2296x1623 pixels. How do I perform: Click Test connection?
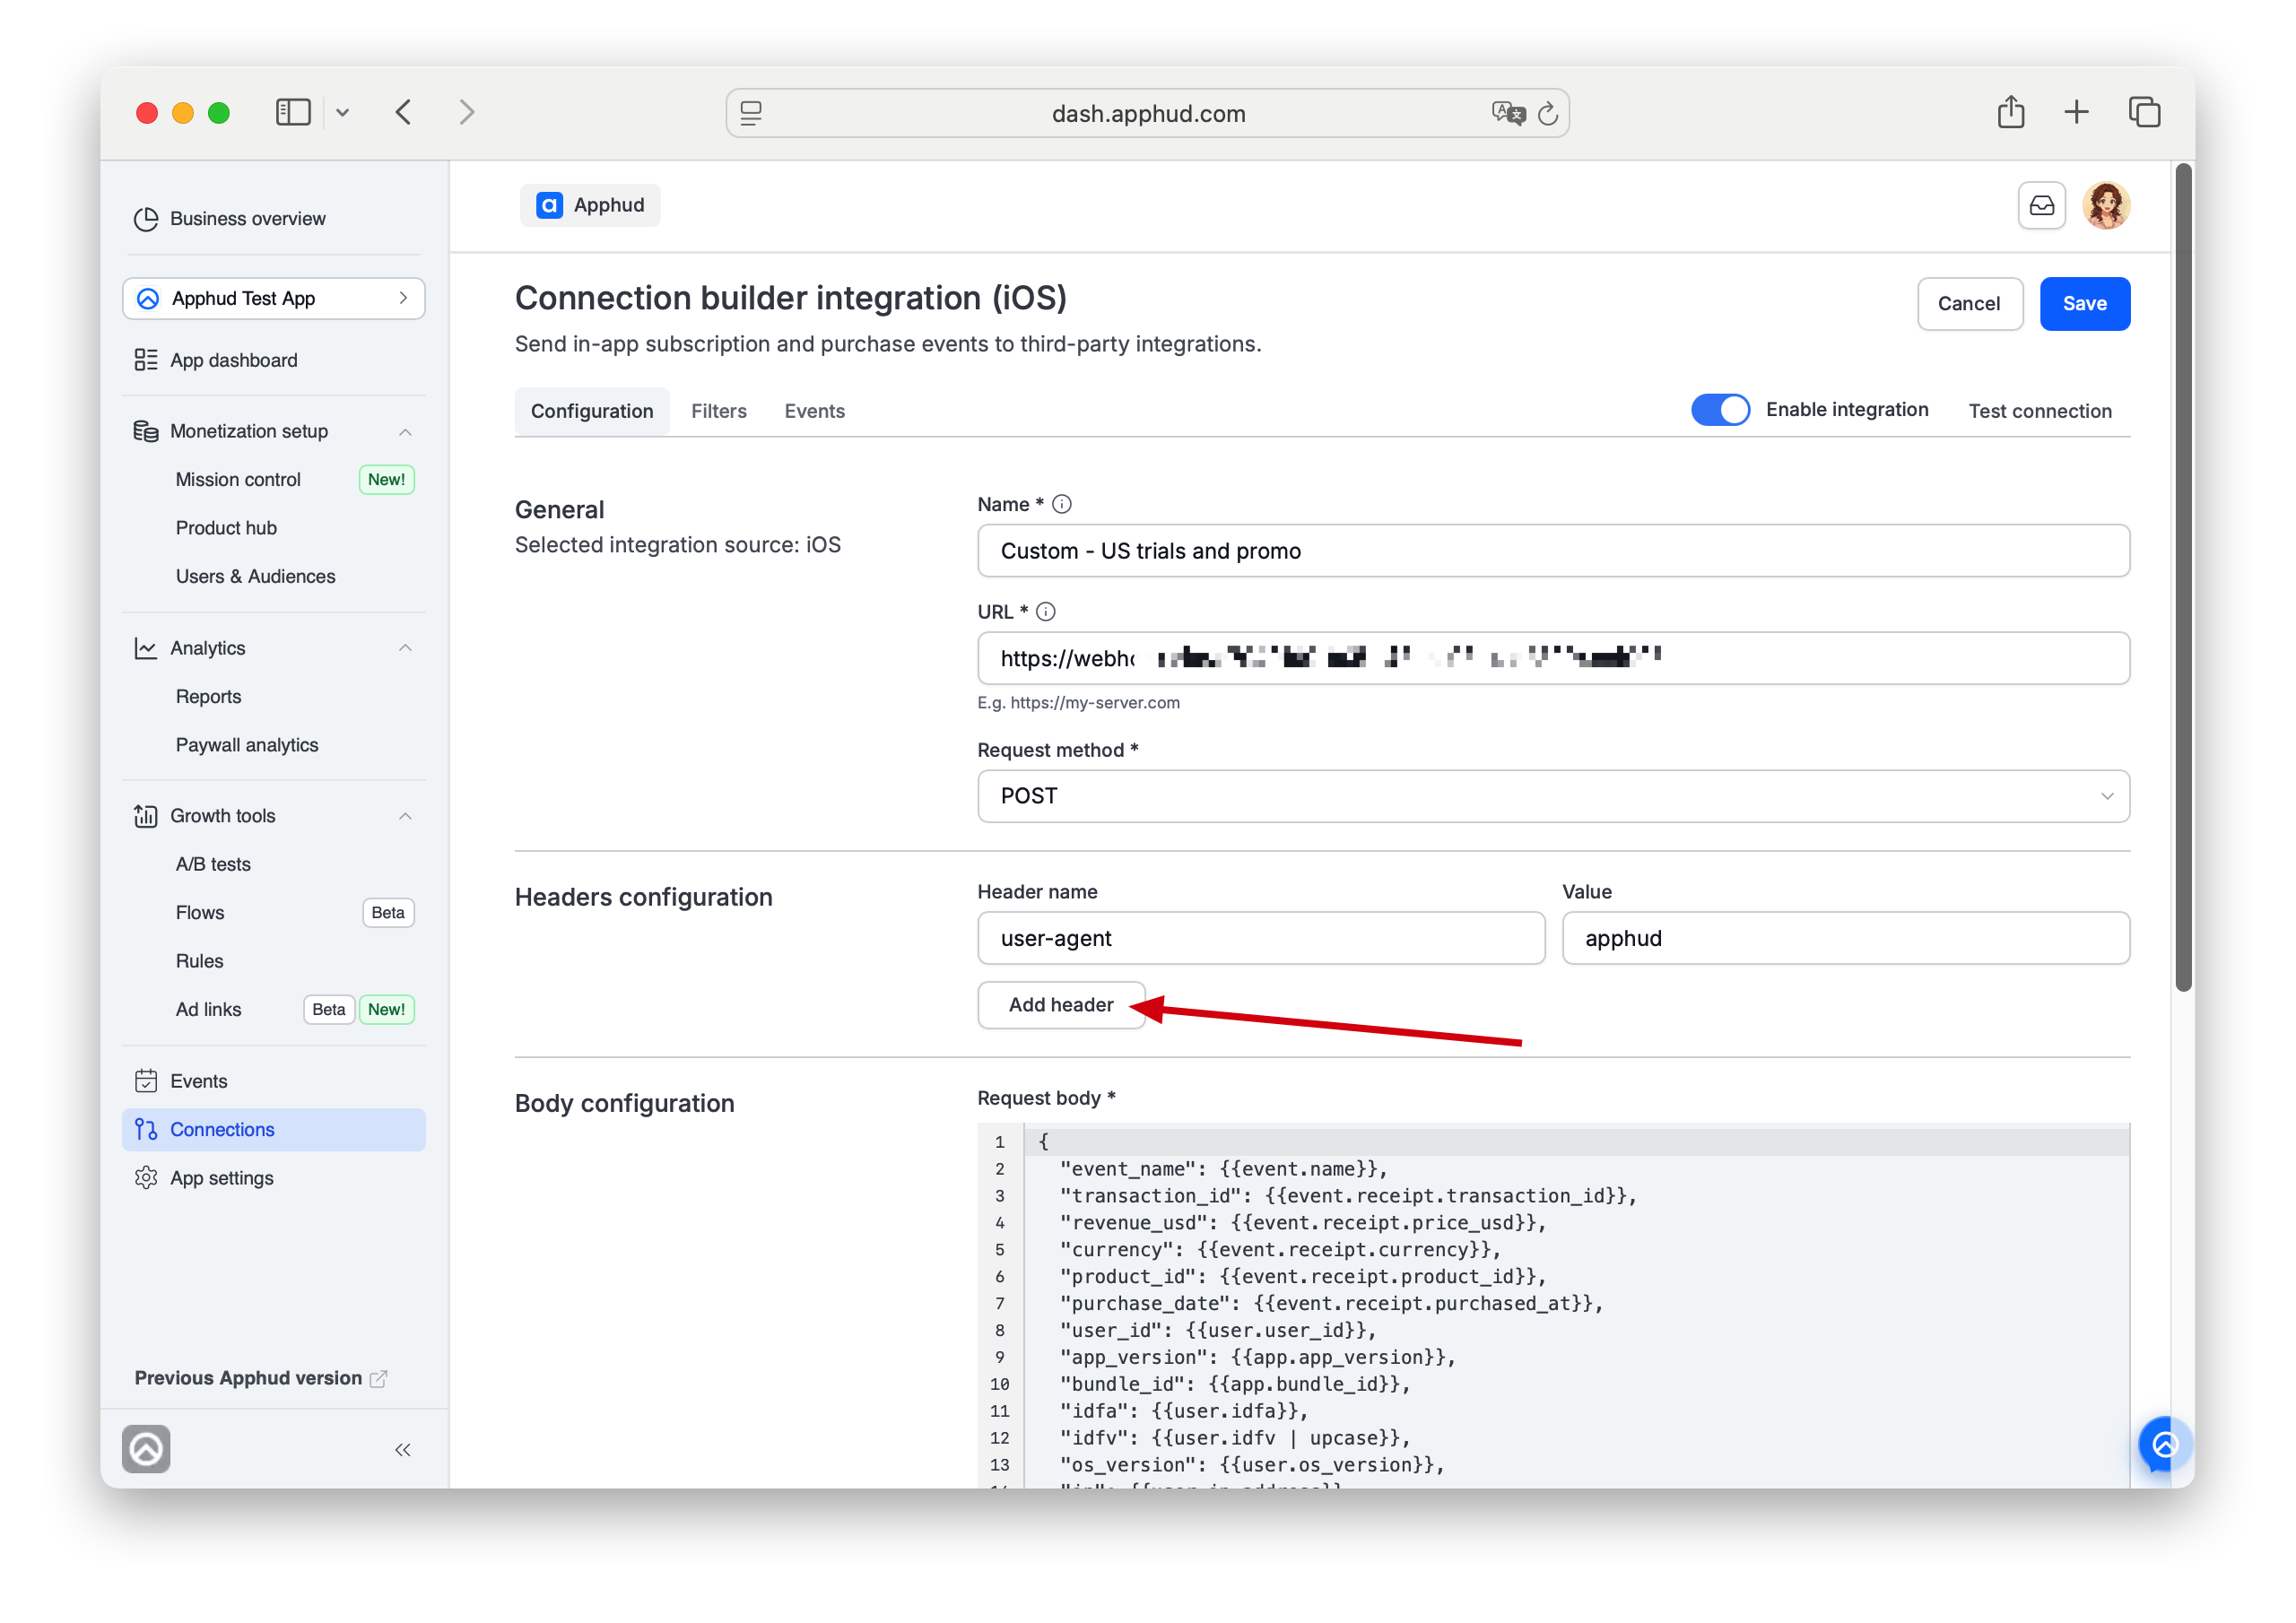pyautogui.click(x=2040, y=411)
